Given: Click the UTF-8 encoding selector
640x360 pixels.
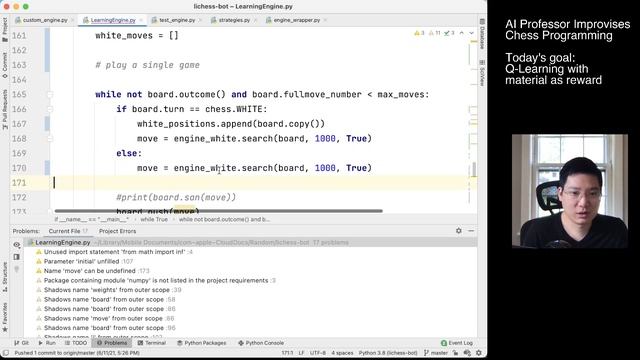Looking at the screenshot, I should point(318,353).
